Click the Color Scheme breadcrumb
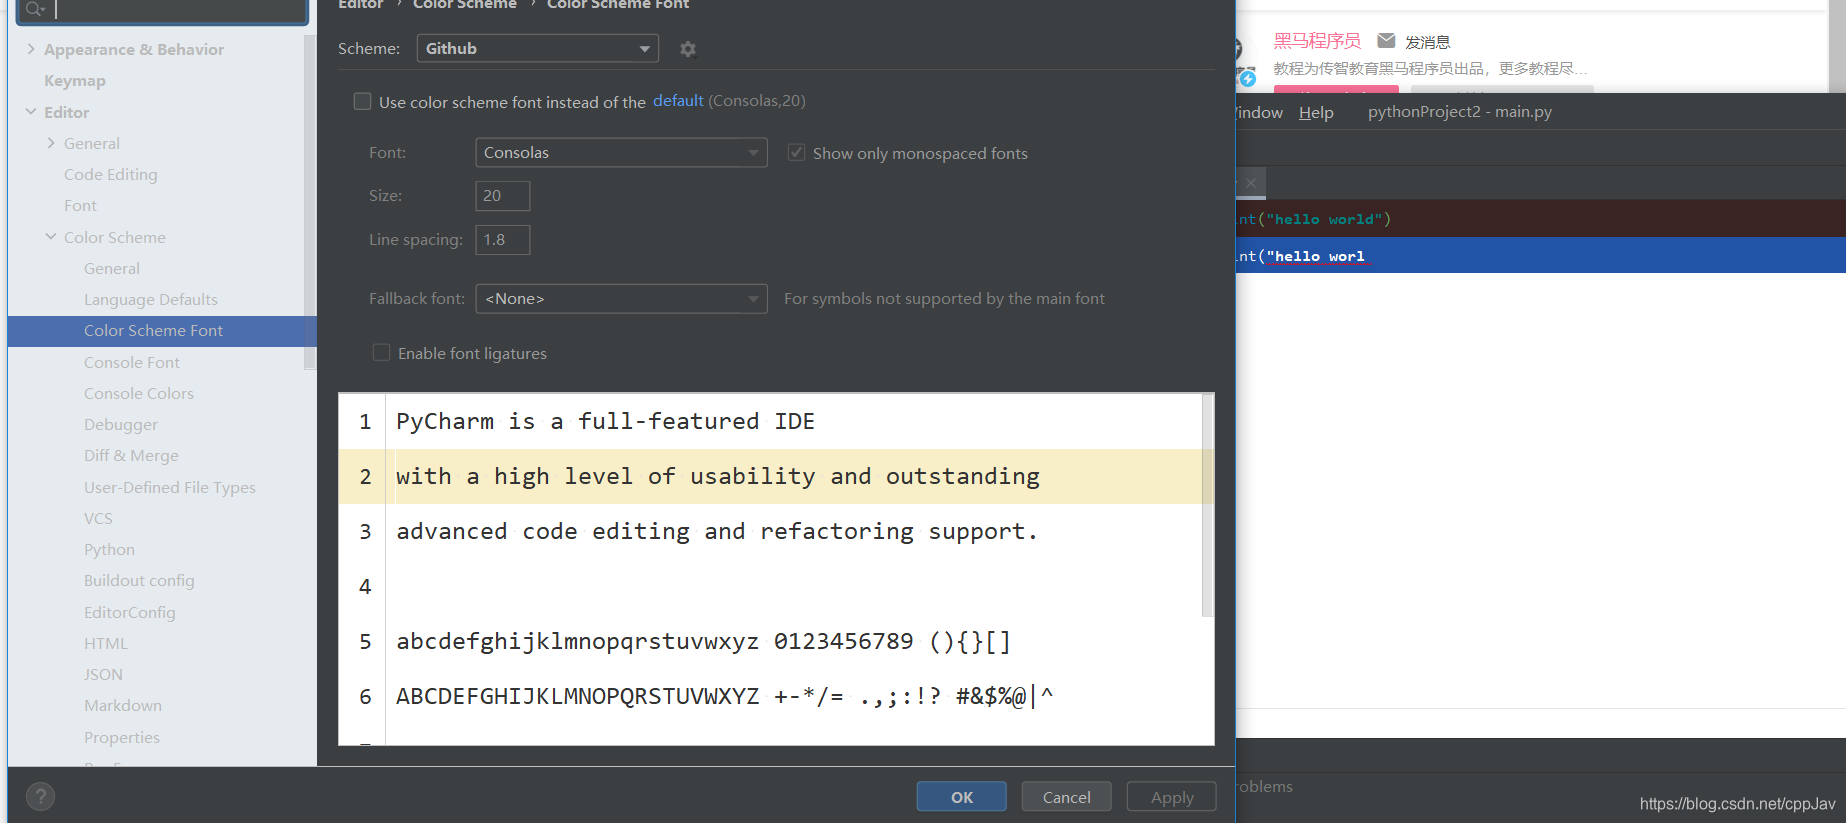Screen dimensions: 1846x823 (x=465, y=5)
